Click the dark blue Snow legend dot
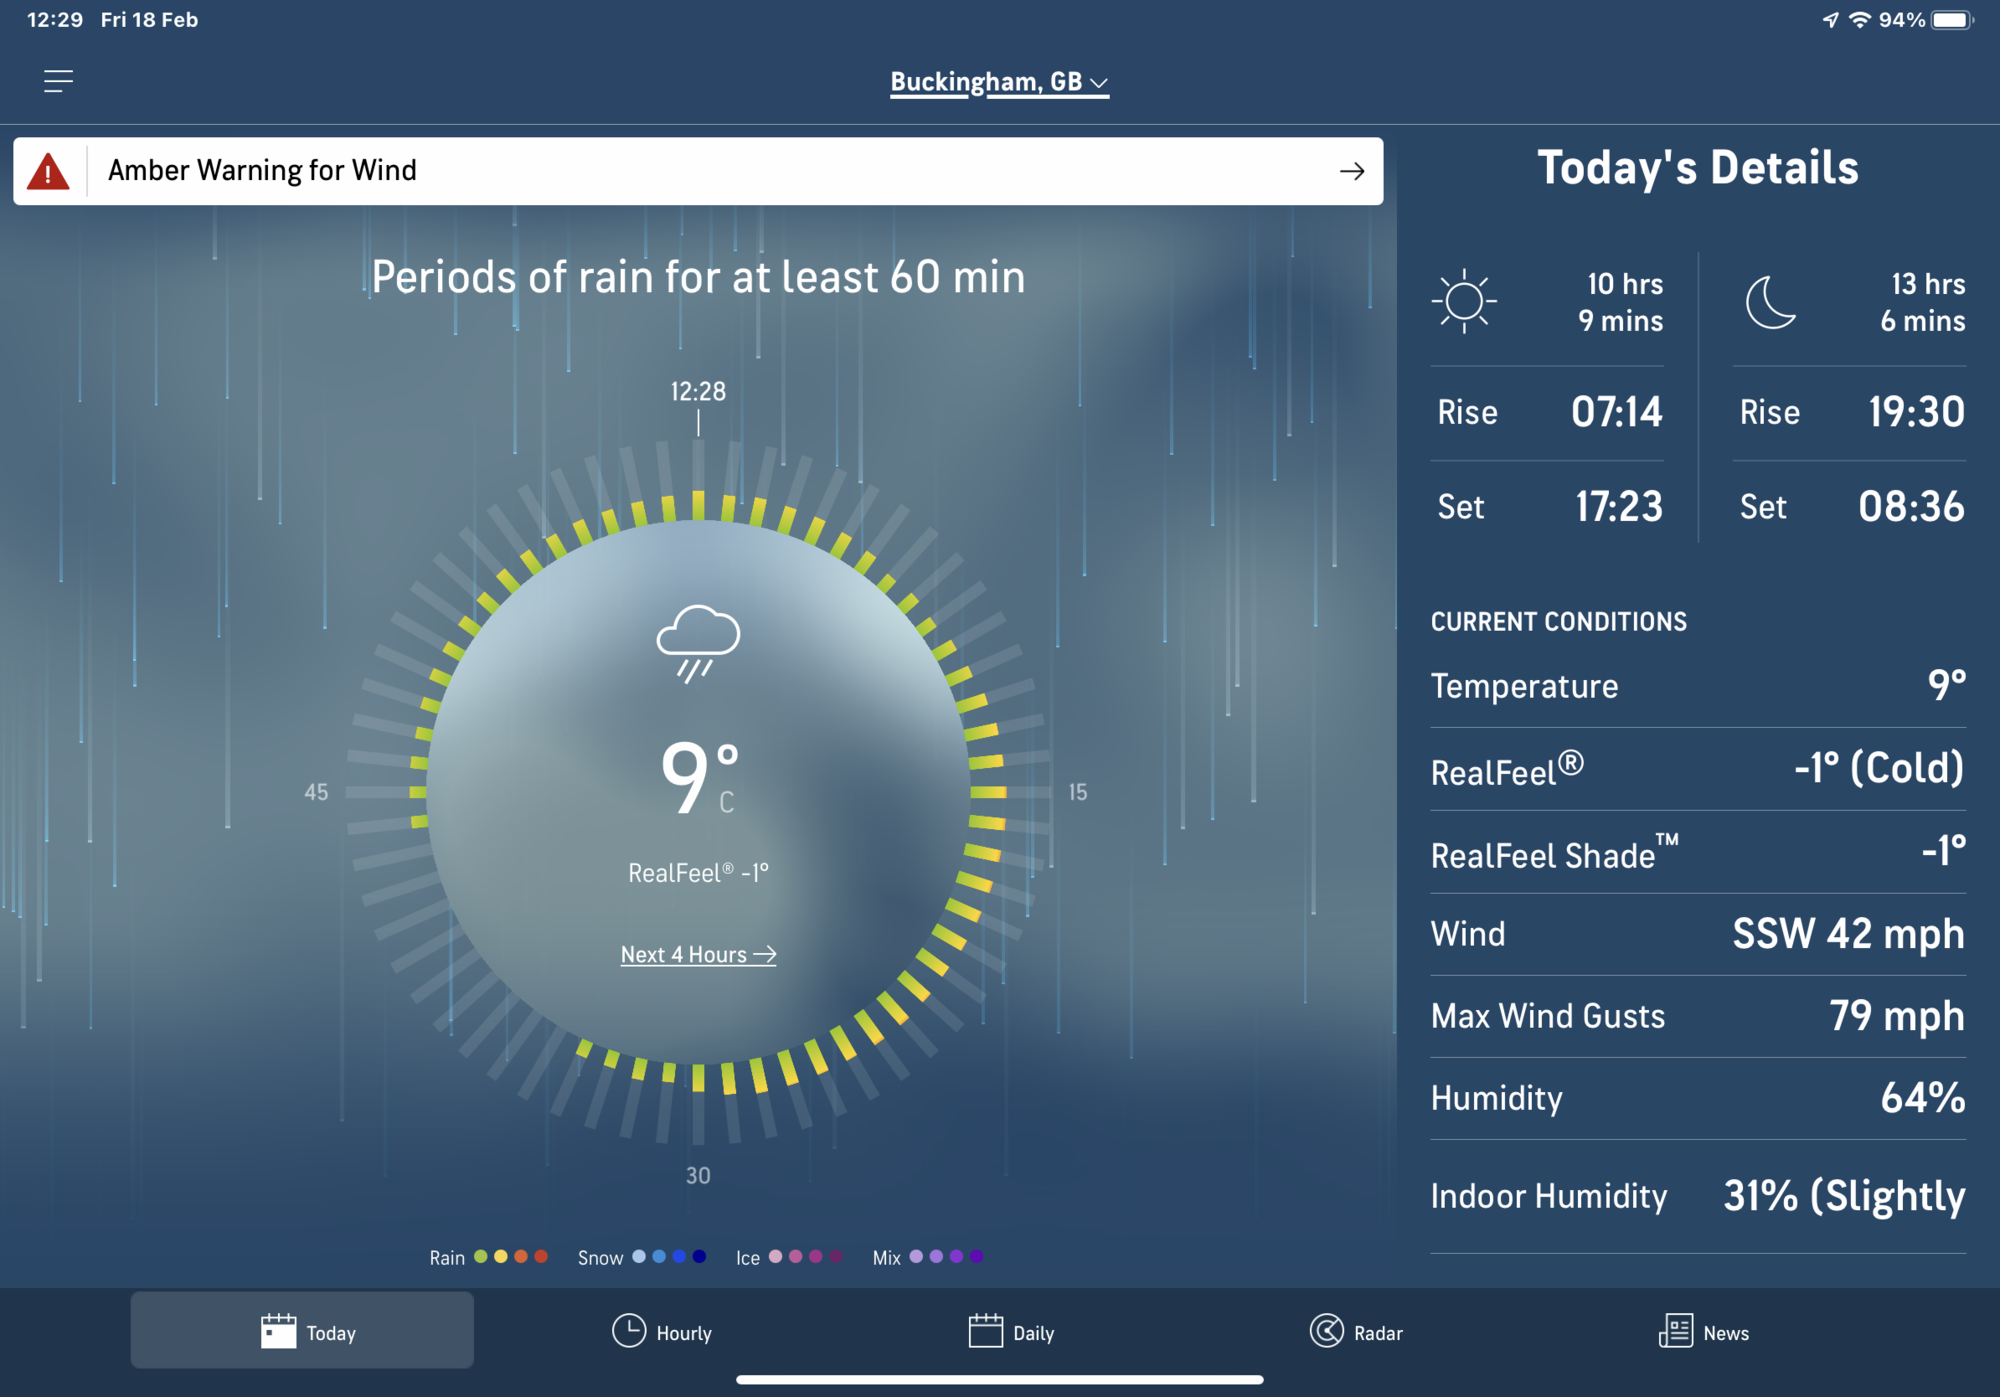 pos(699,1257)
